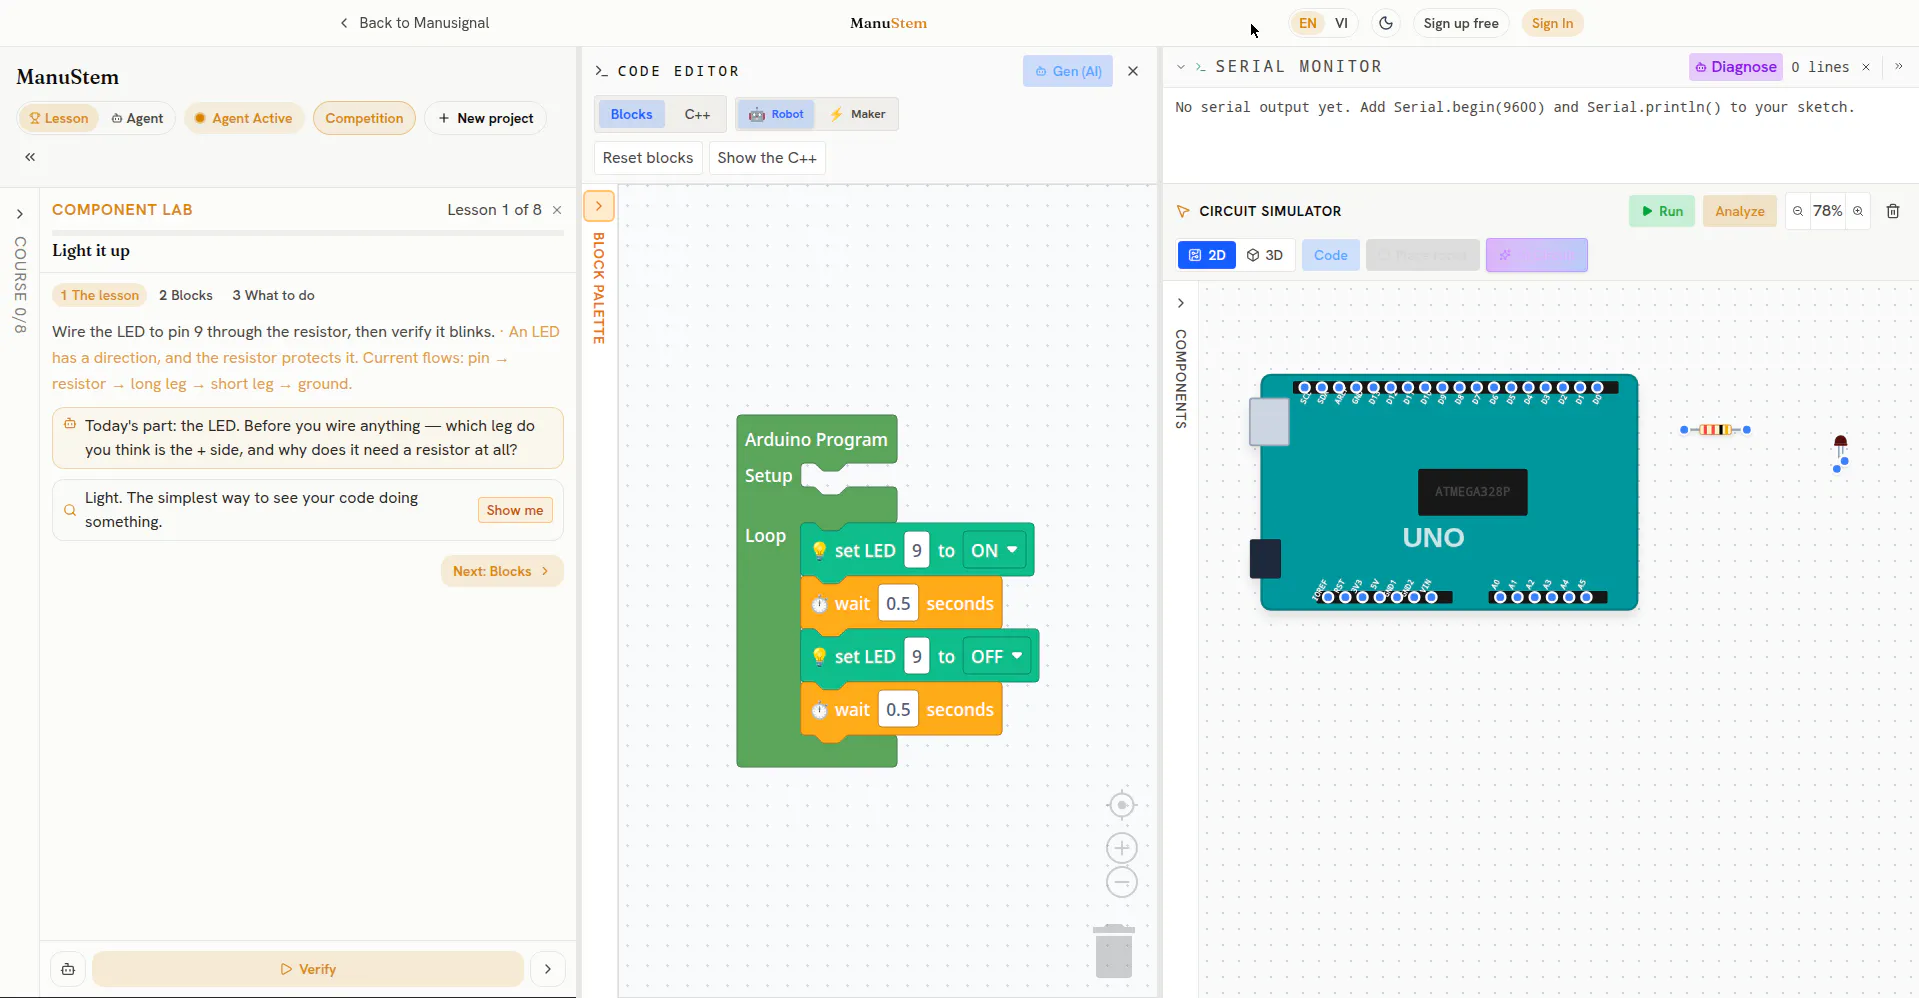Collapse the Serial Monitor chevron
Viewport: 1919px width, 998px height.
tap(1181, 67)
